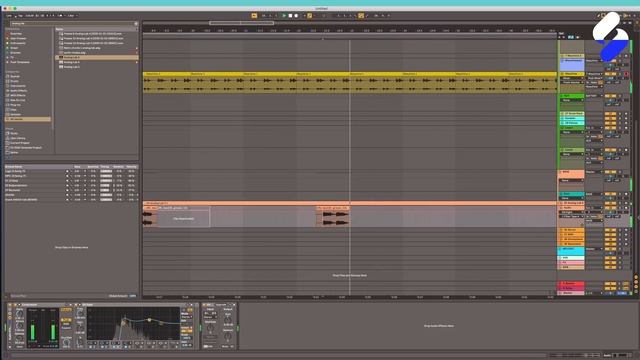This screenshot has height=360, width=640.
Task: Select the red A Reverb return track
Action: pyautogui.click(x=571, y=283)
